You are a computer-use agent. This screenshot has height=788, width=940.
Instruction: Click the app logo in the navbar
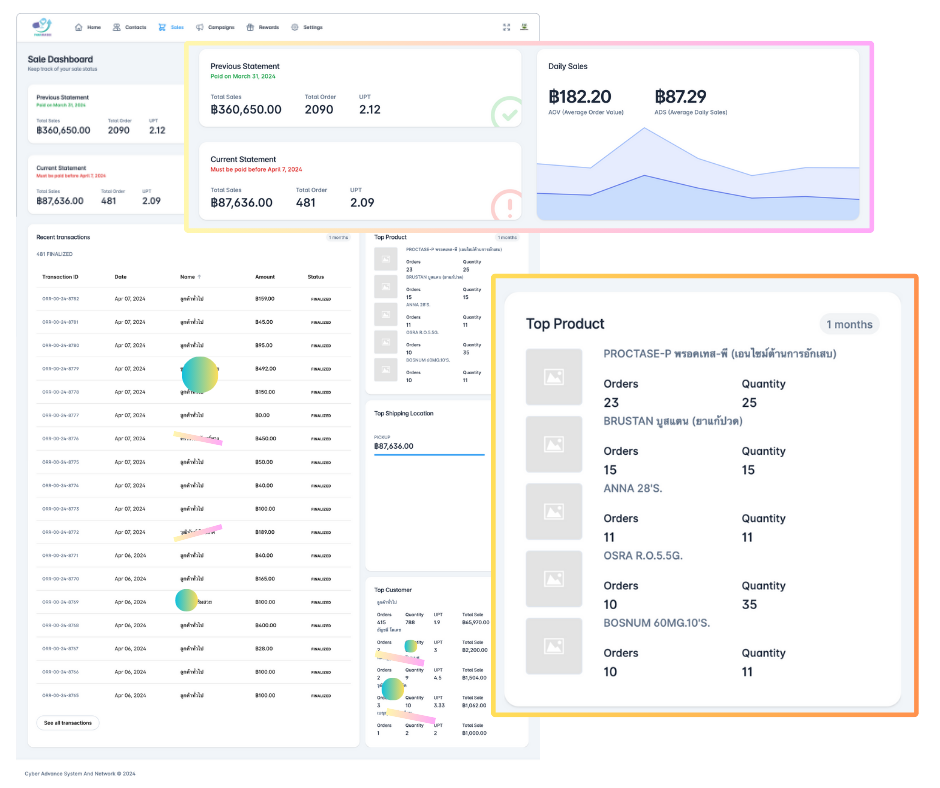[x=41, y=26]
